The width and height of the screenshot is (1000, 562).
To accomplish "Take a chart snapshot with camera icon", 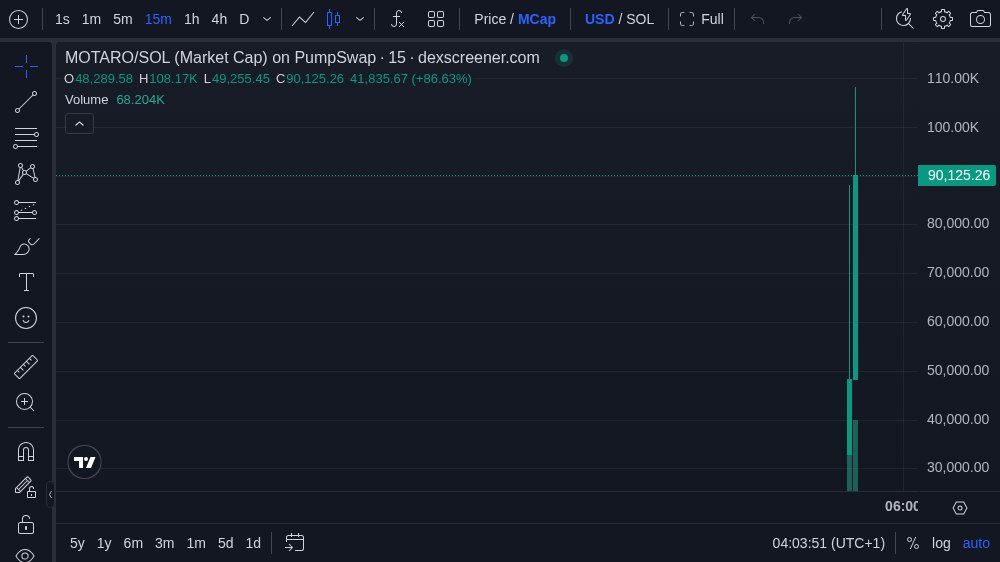I will [x=980, y=19].
